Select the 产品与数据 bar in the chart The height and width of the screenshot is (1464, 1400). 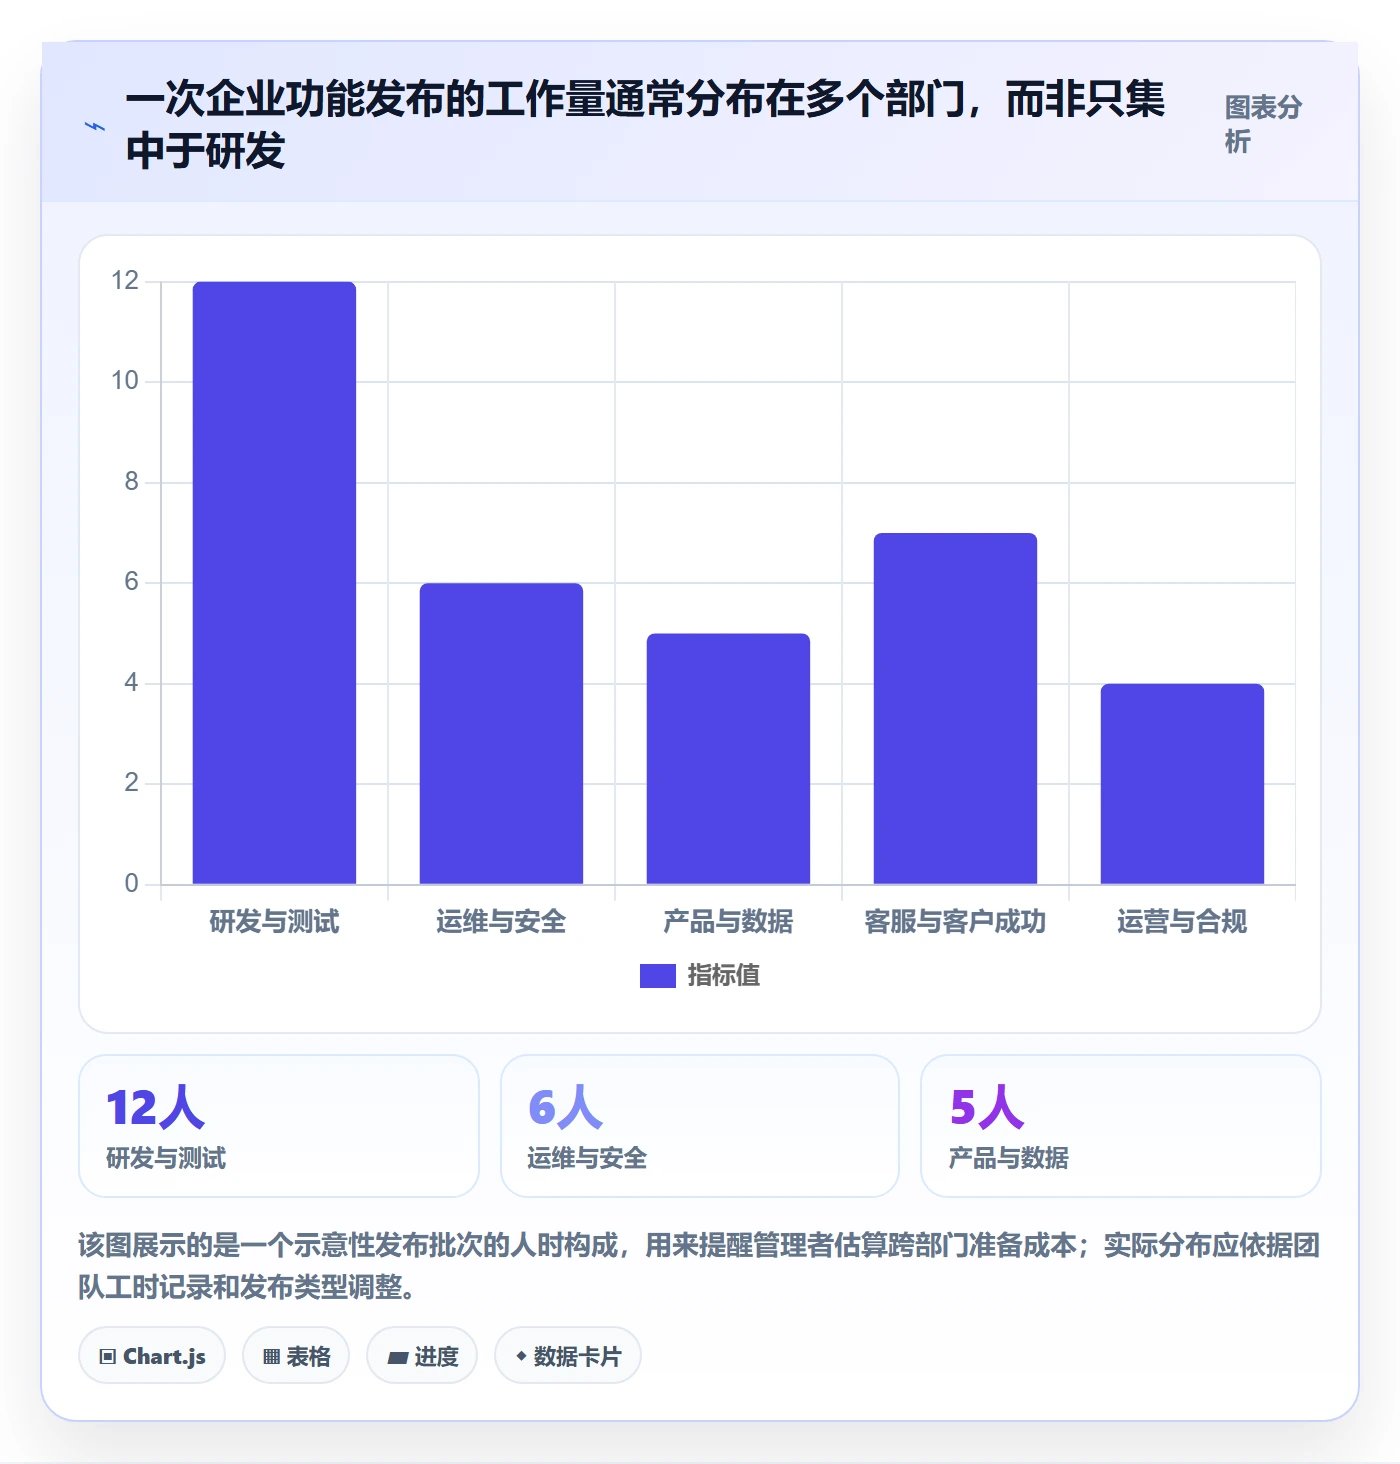[728, 759]
